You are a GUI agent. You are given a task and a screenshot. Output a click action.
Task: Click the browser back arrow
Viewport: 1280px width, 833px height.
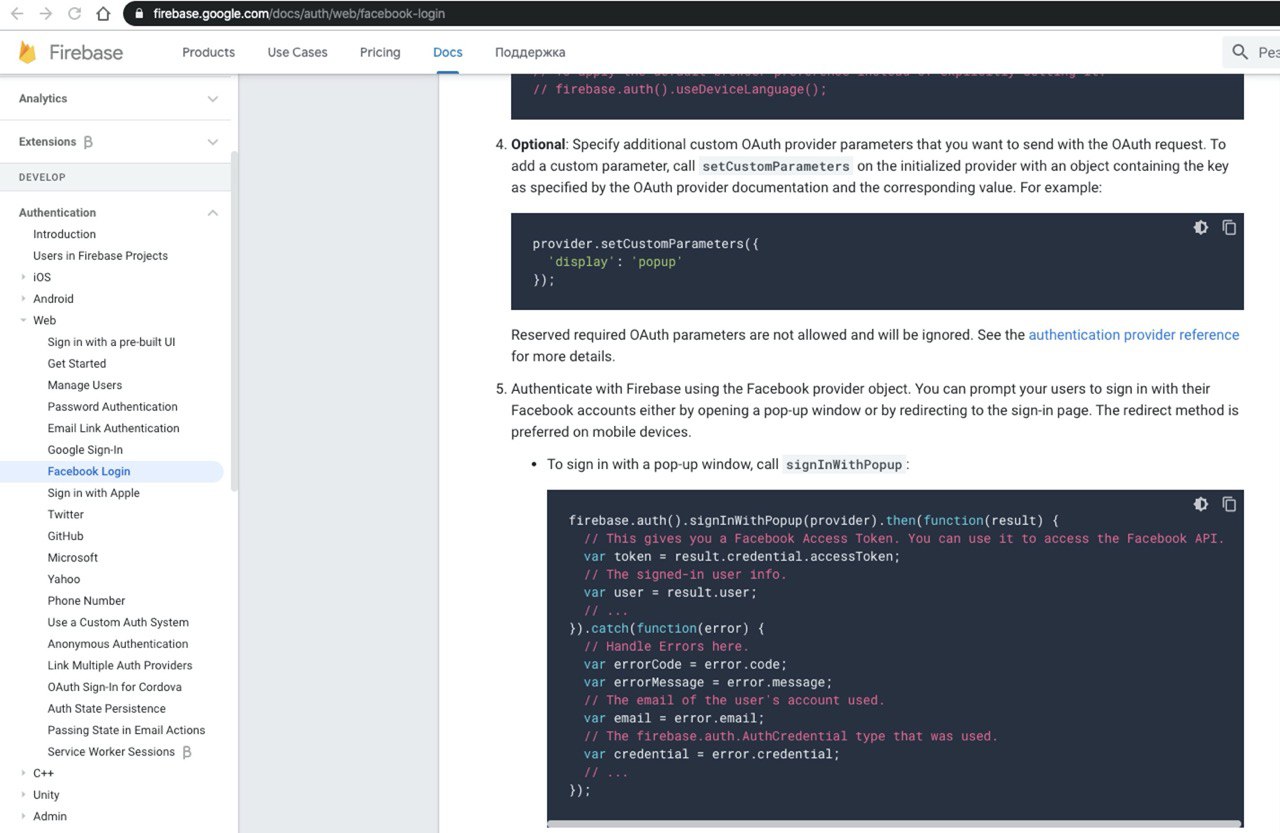tap(17, 14)
